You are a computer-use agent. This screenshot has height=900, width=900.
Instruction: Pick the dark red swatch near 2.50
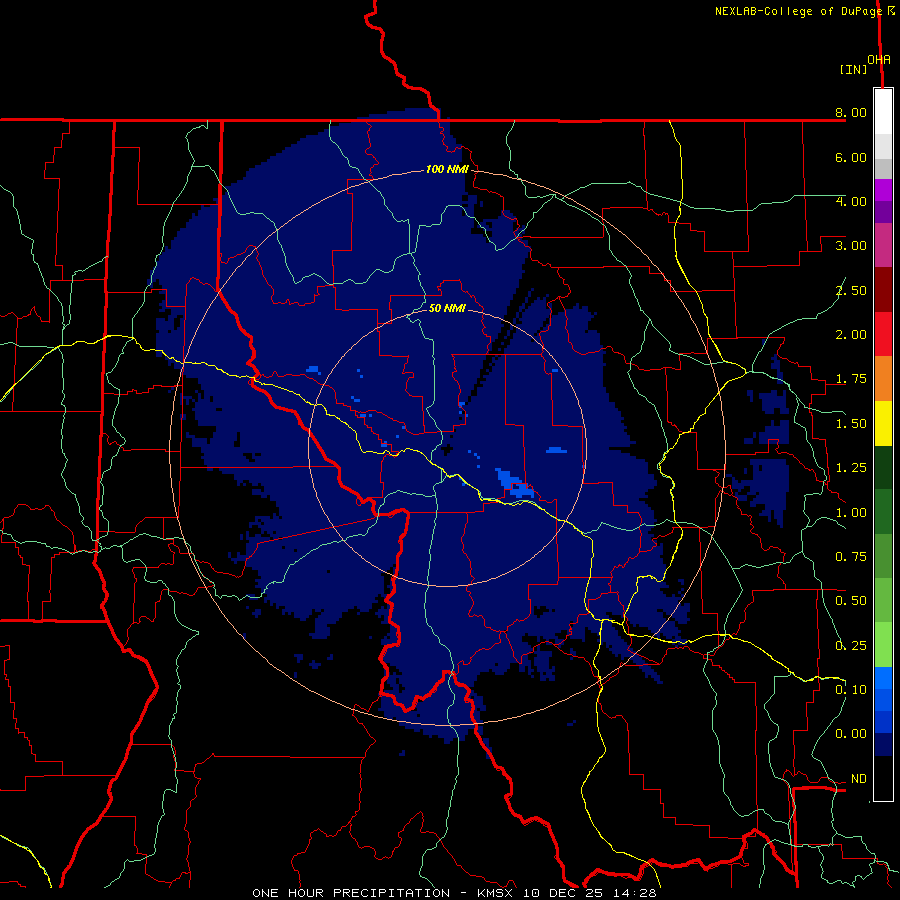pos(883,290)
